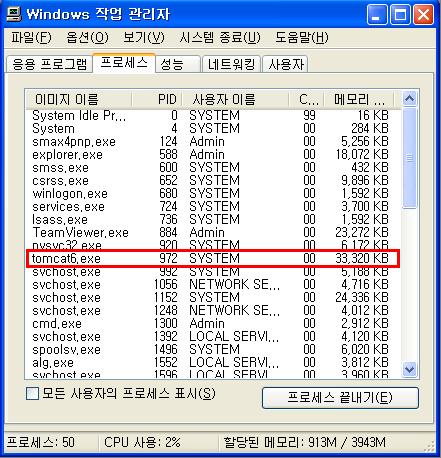This screenshot has height=458, width=441.
Task: Select the tomcat6.exe process
Action: pos(213,258)
